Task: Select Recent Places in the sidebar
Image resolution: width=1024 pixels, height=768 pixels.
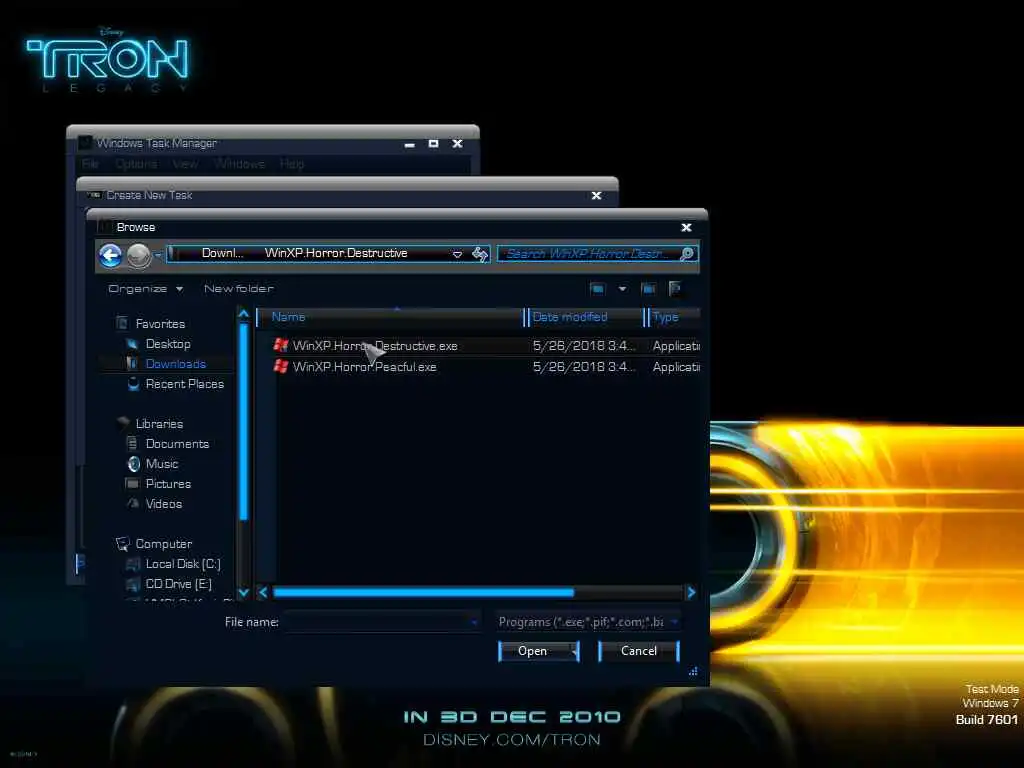Action: click(185, 384)
